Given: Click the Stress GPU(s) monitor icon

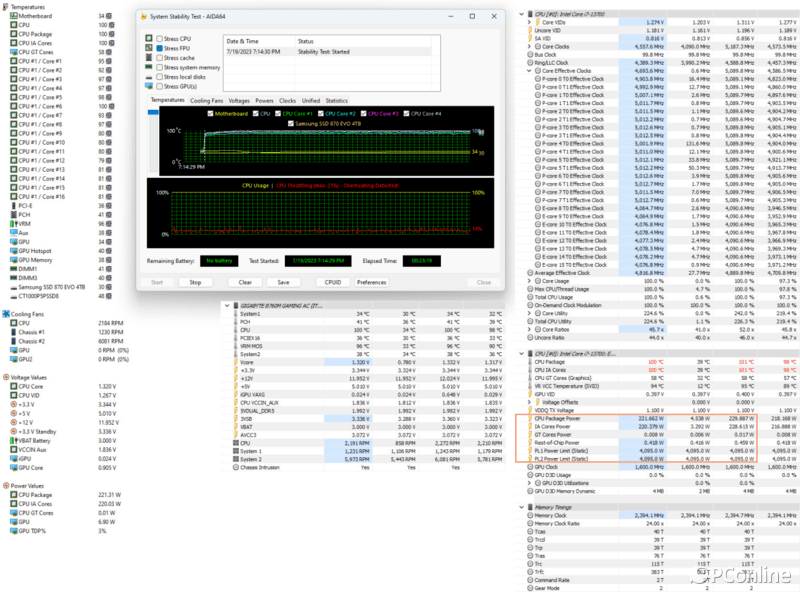Looking at the screenshot, I should pyautogui.click(x=149, y=86).
